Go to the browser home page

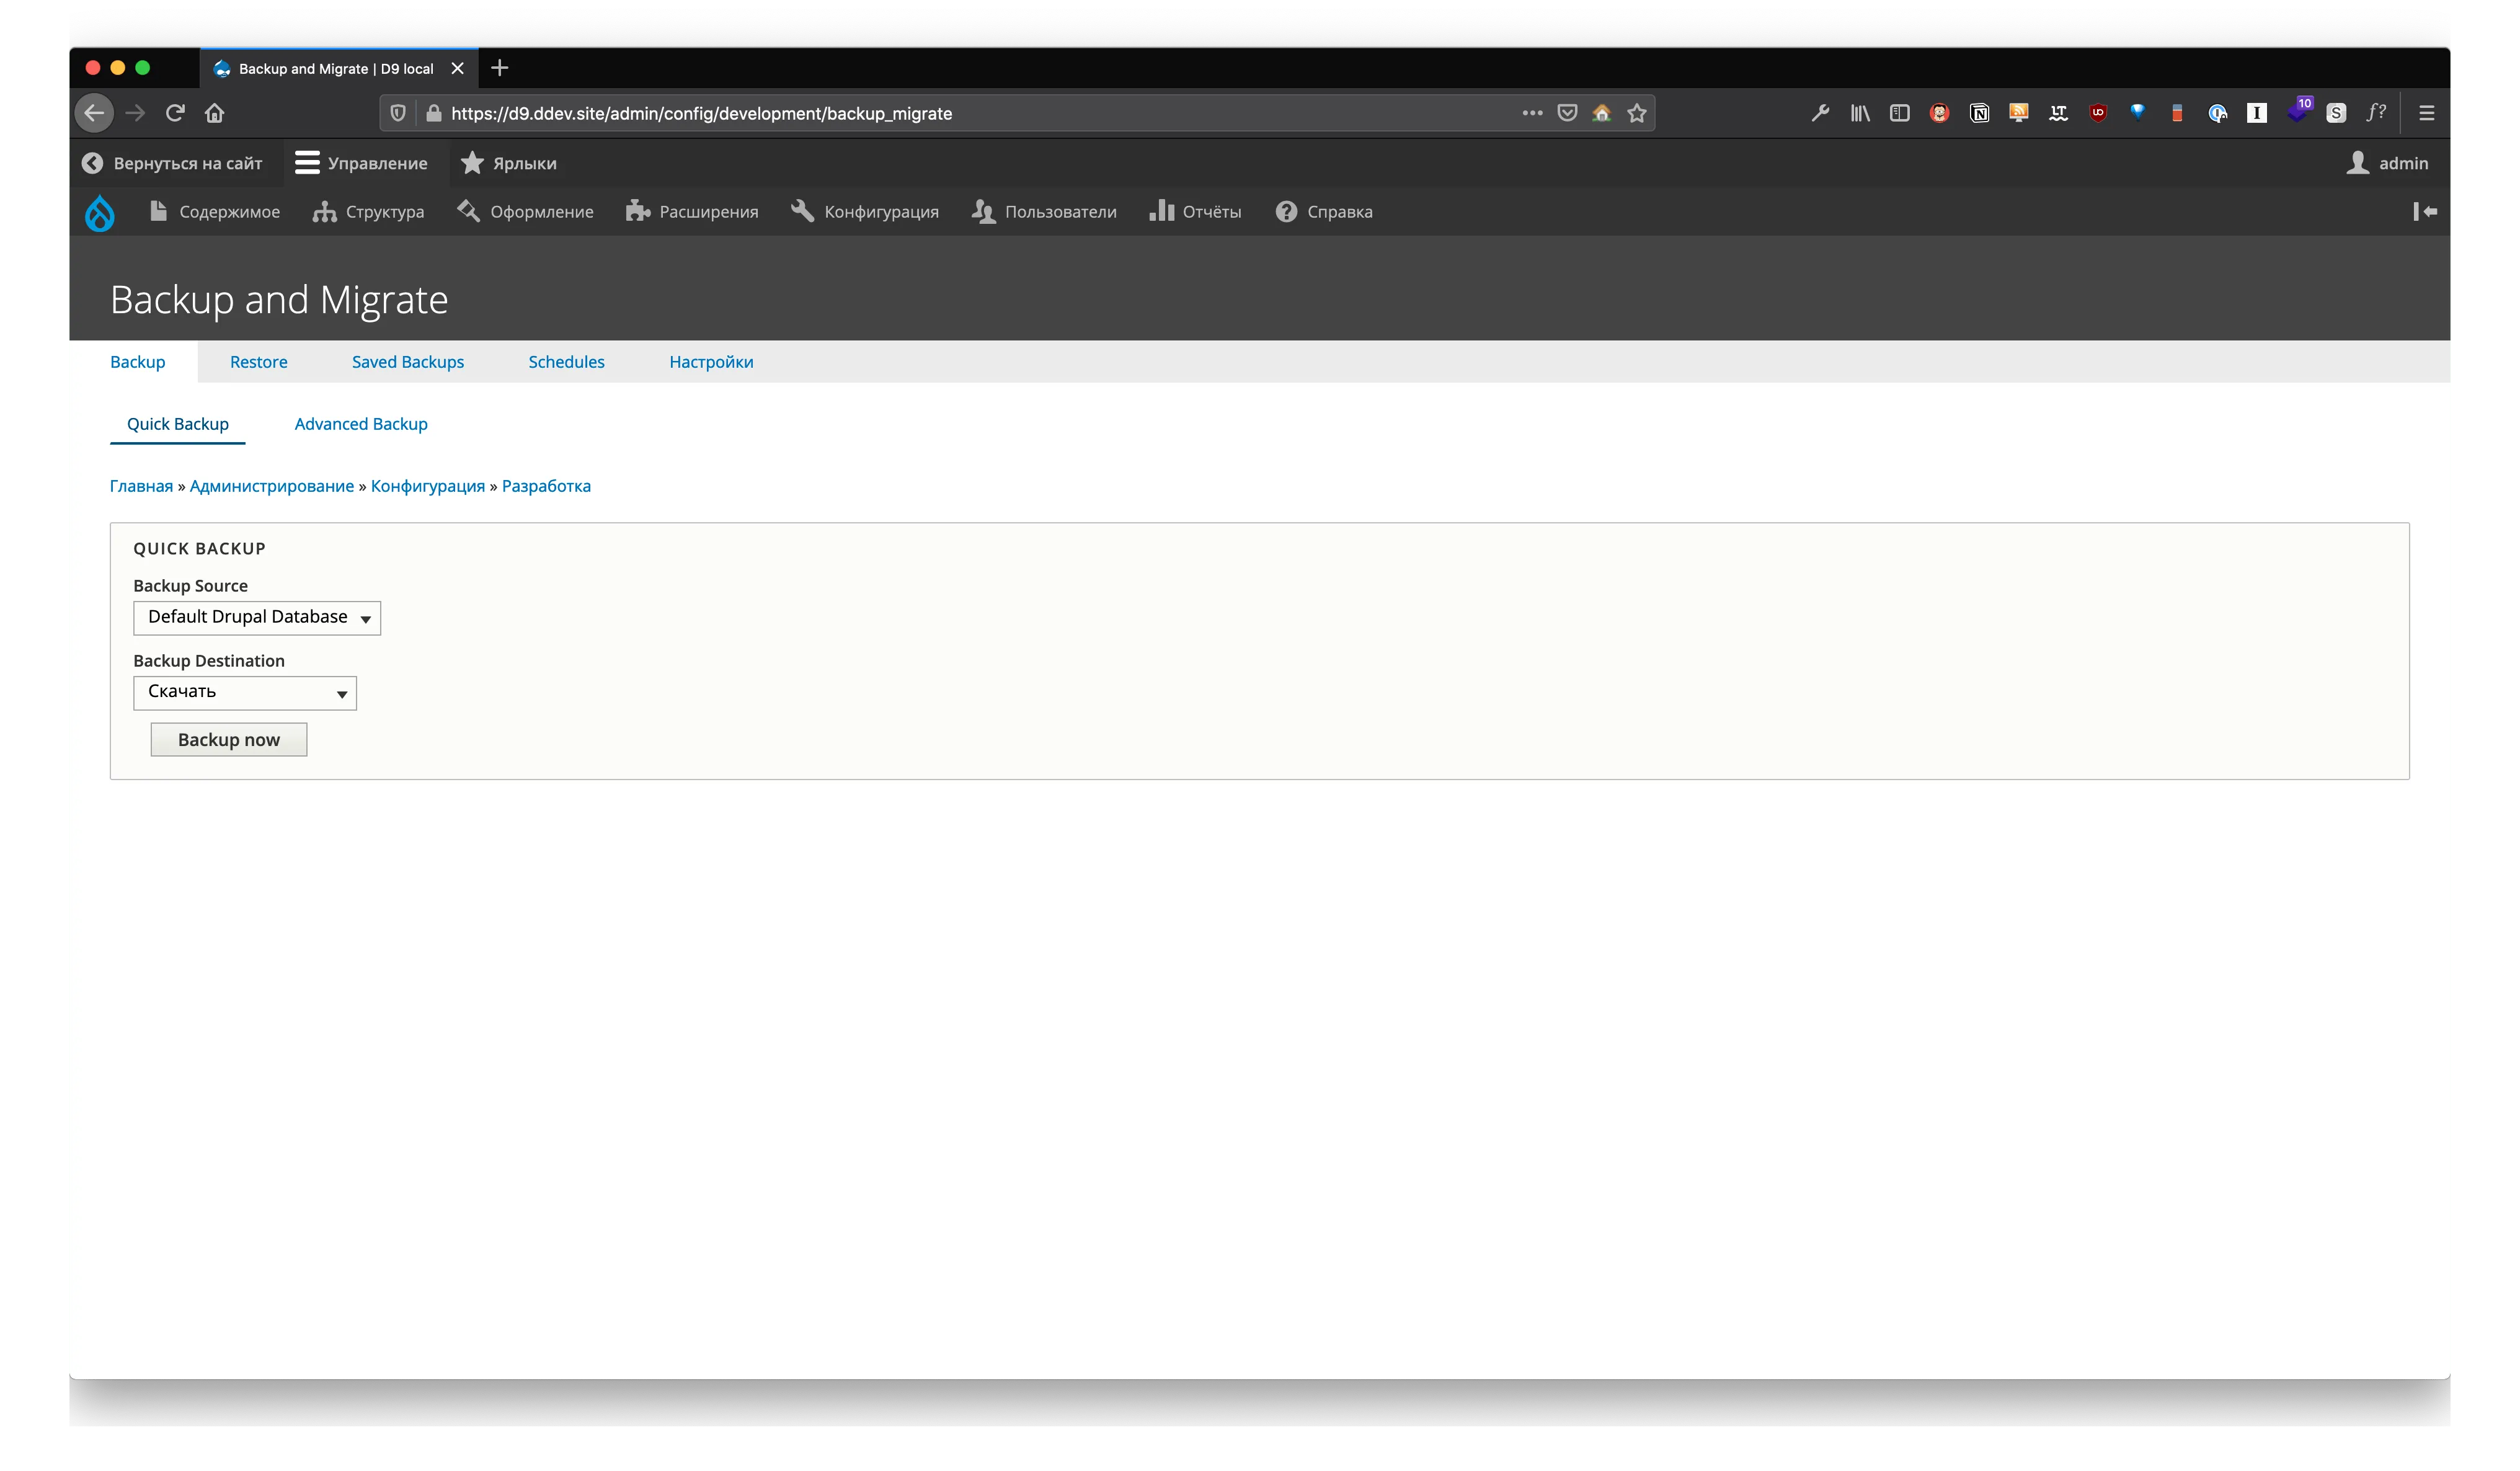click(x=214, y=113)
